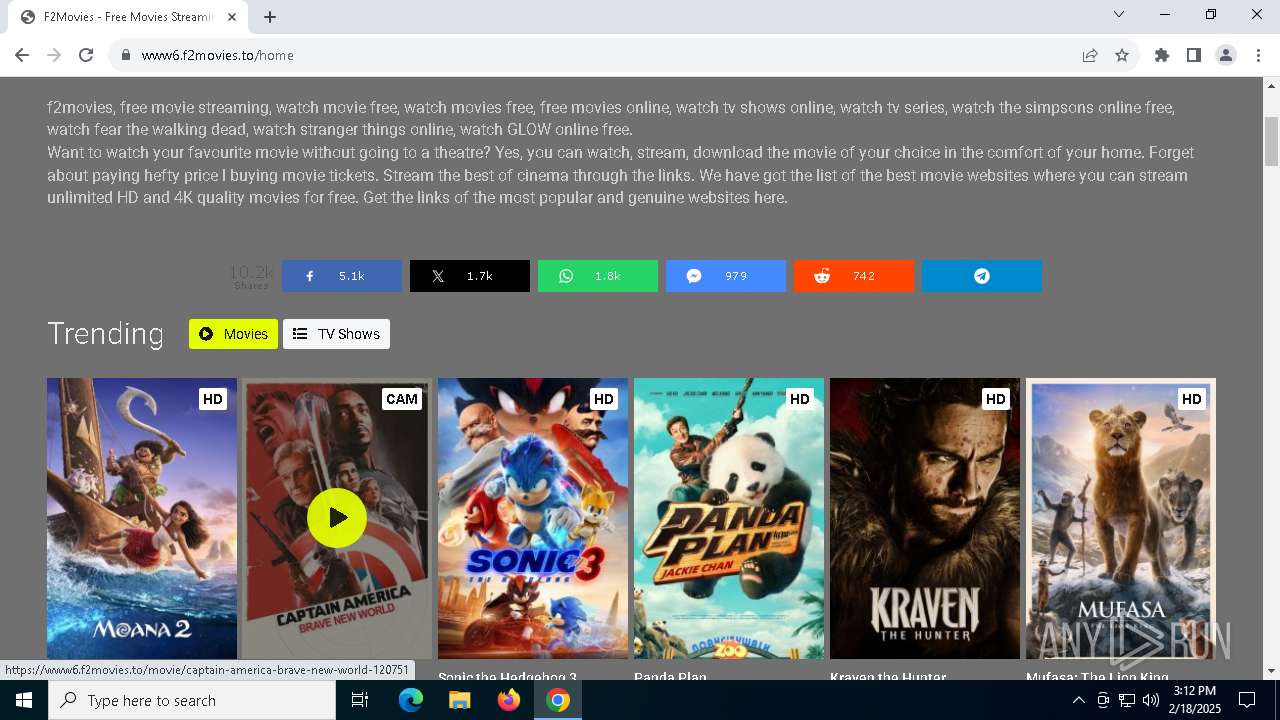Share on X button 1.7k
1280x720 pixels.
470,276
